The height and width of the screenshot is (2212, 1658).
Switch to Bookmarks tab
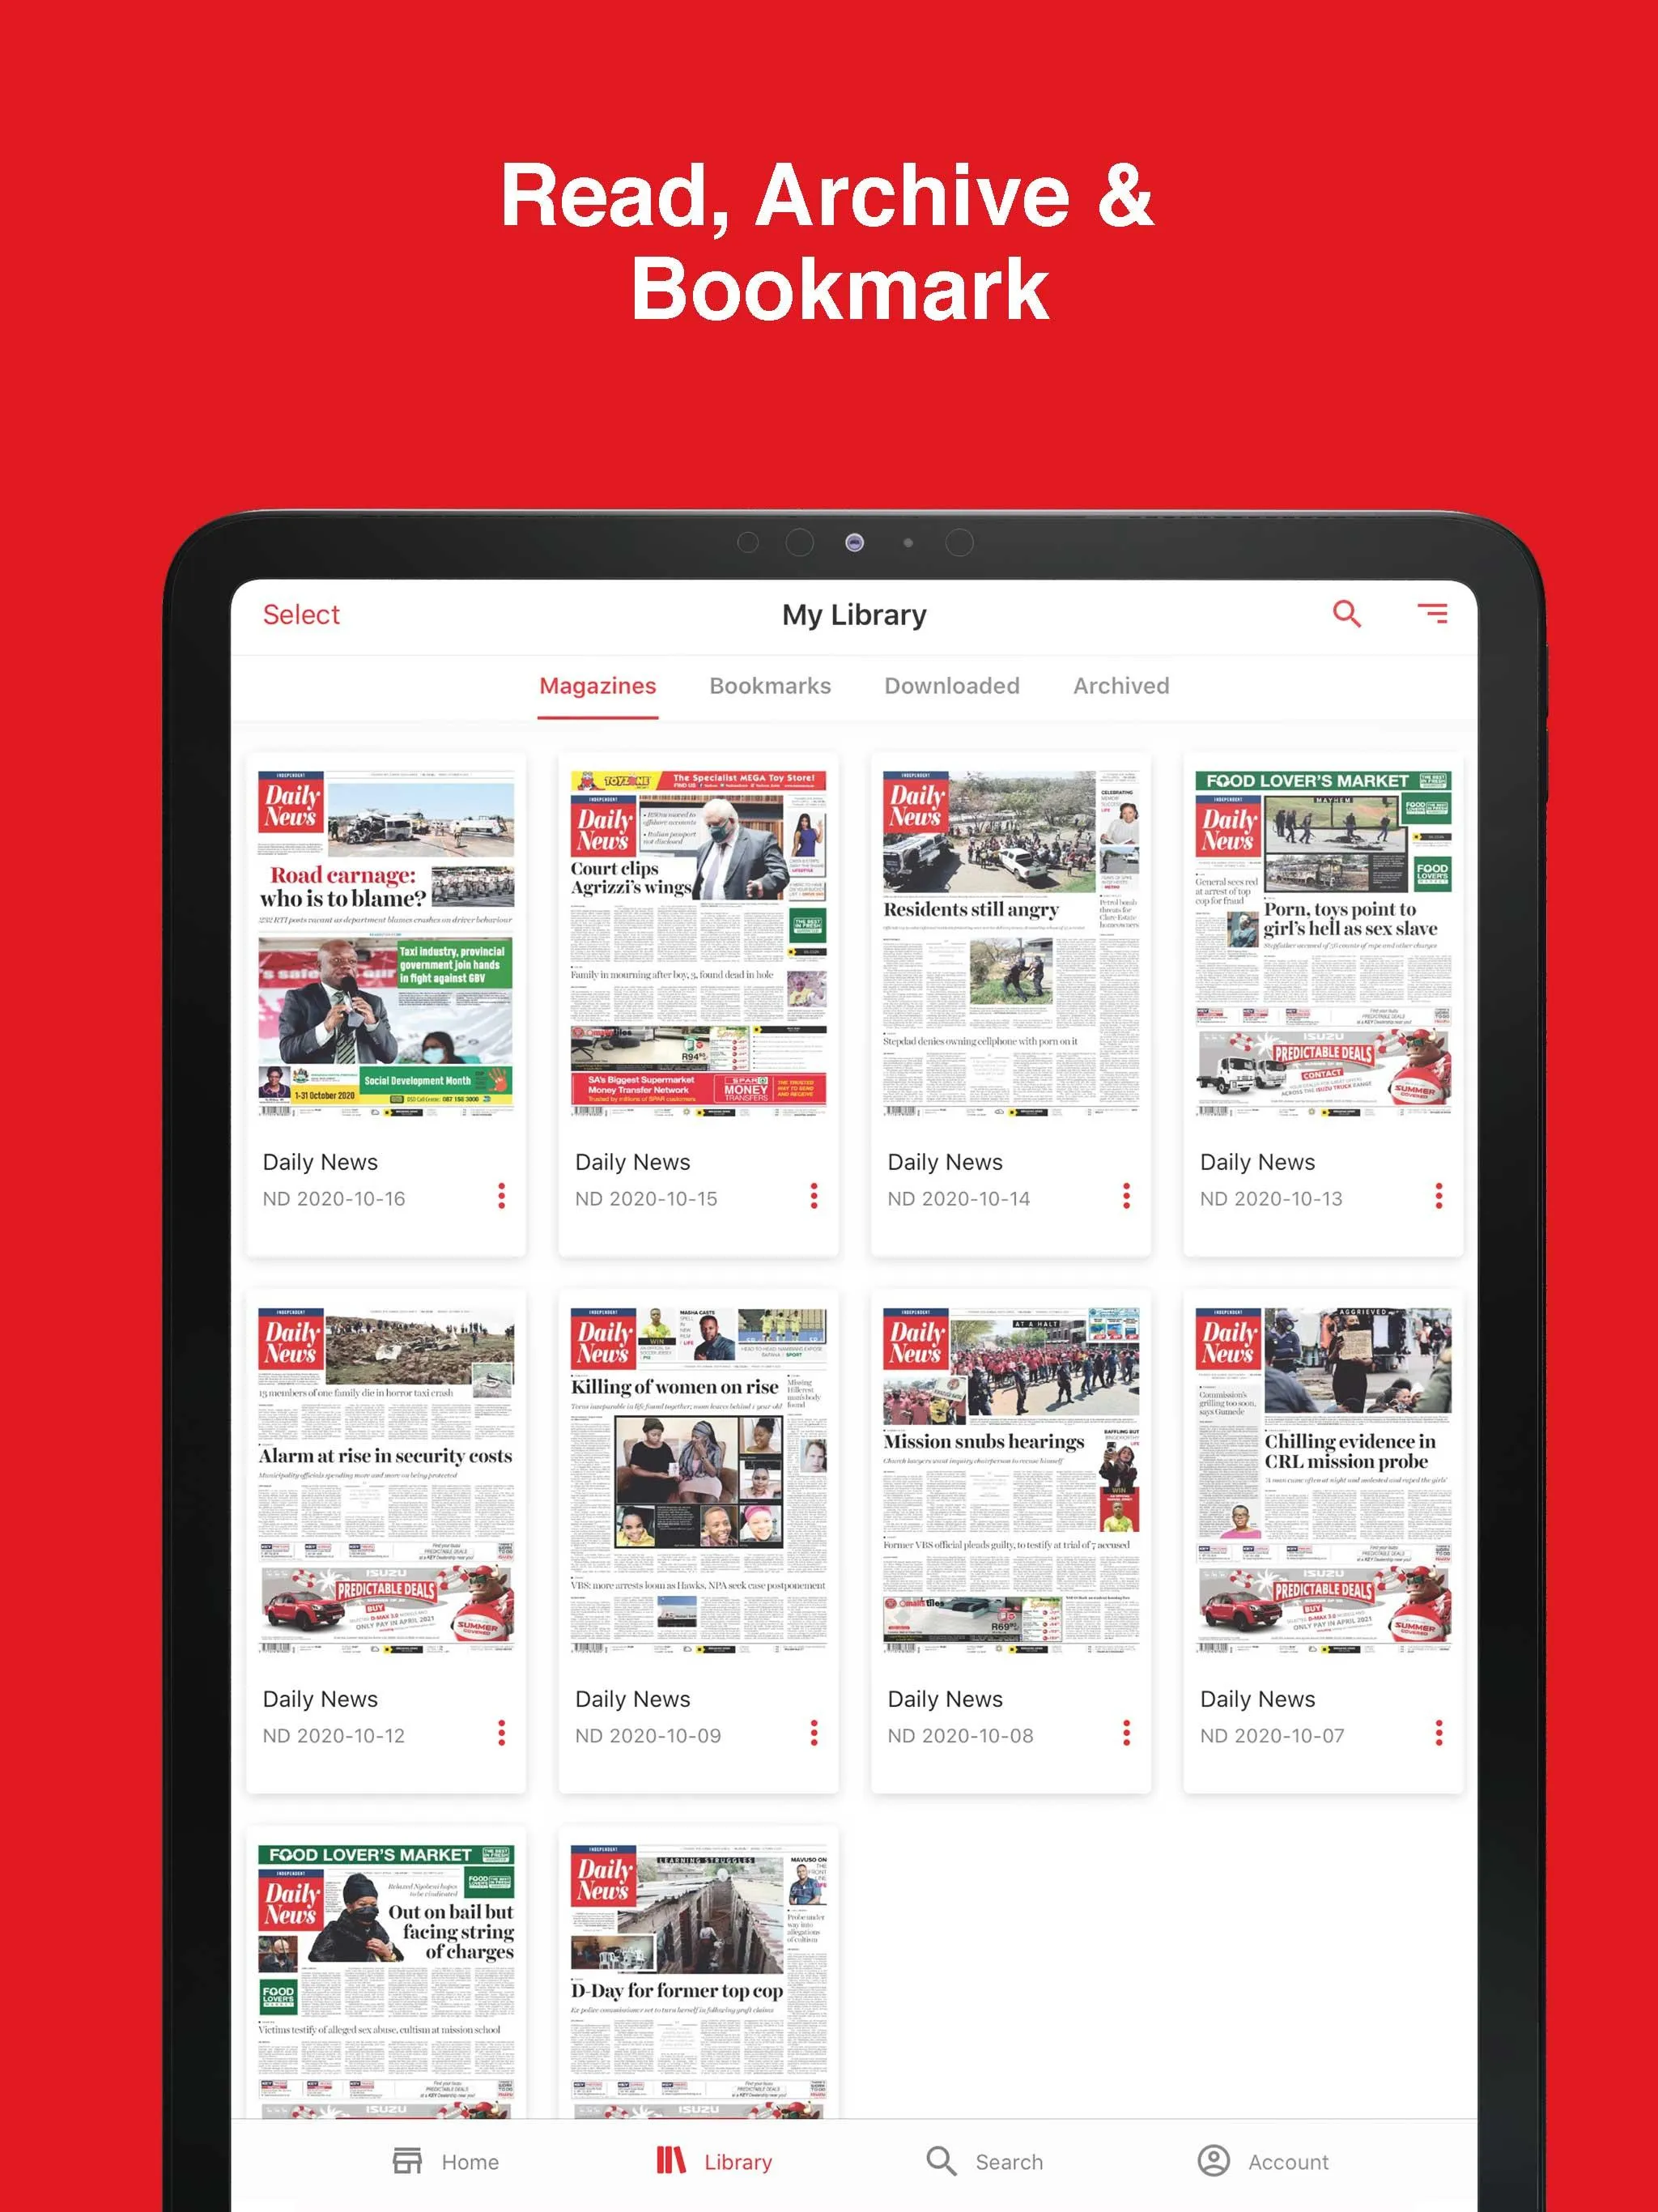tap(770, 684)
